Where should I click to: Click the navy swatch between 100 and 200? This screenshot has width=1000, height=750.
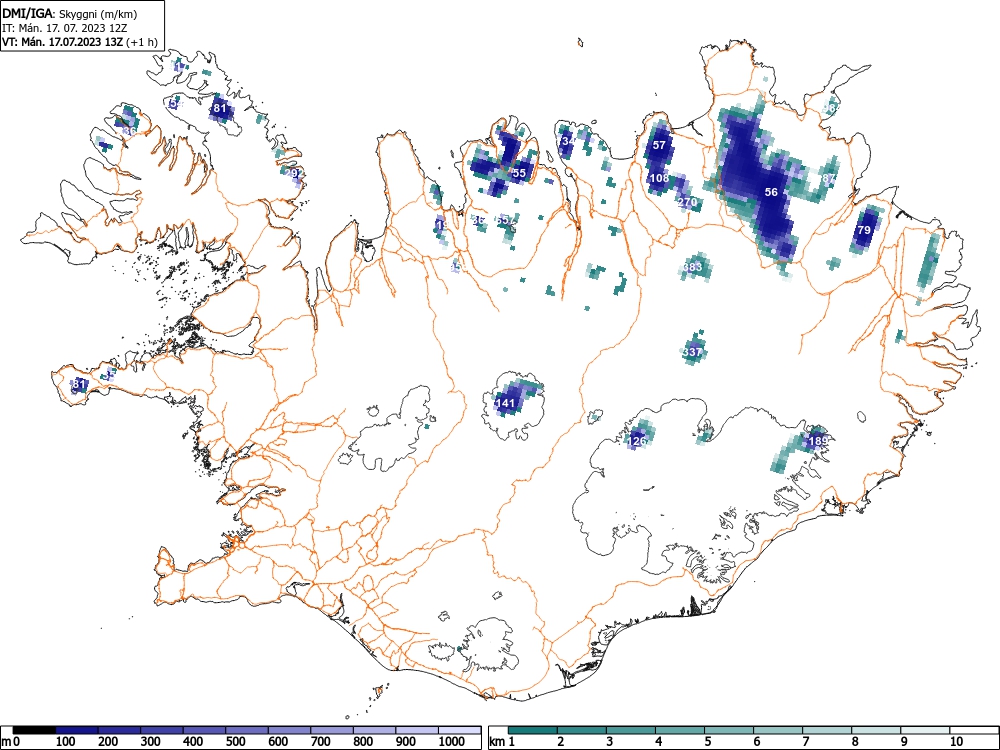click(x=77, y=730)
